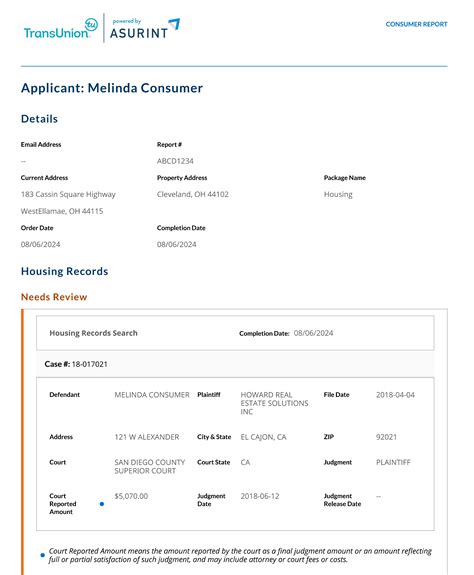Click the Housing Records heading

point(65,271)
